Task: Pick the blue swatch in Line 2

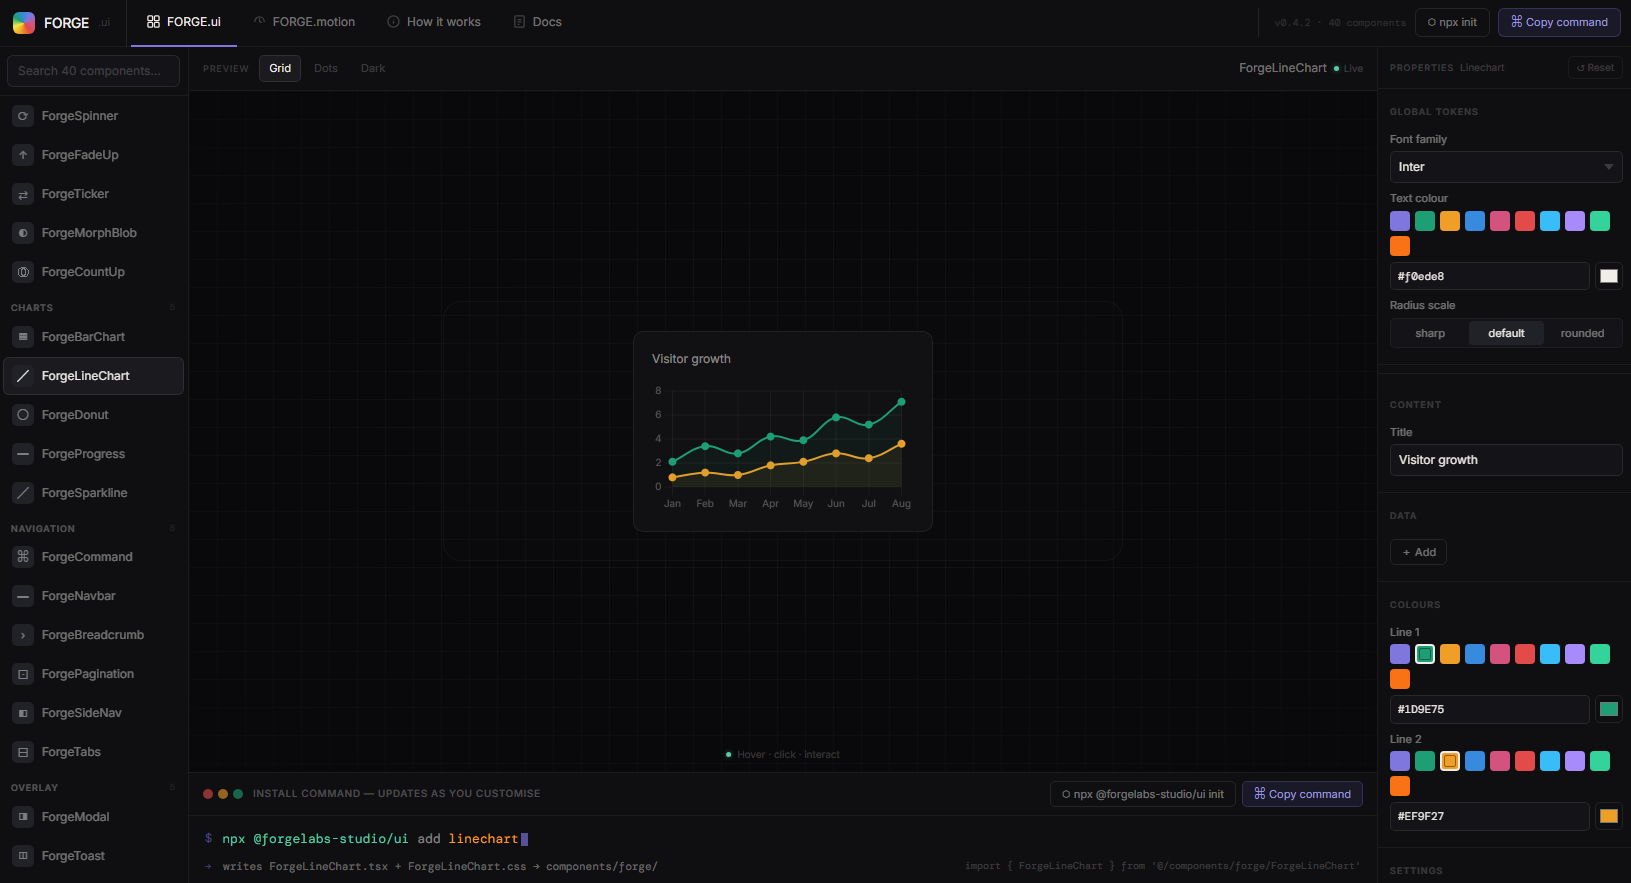Action: tap(1475, 761)
